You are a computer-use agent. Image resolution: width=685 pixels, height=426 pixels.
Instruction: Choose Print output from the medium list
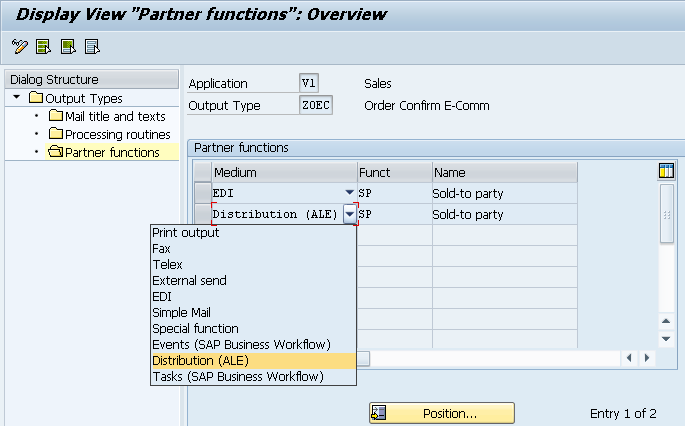pos(185,233)
